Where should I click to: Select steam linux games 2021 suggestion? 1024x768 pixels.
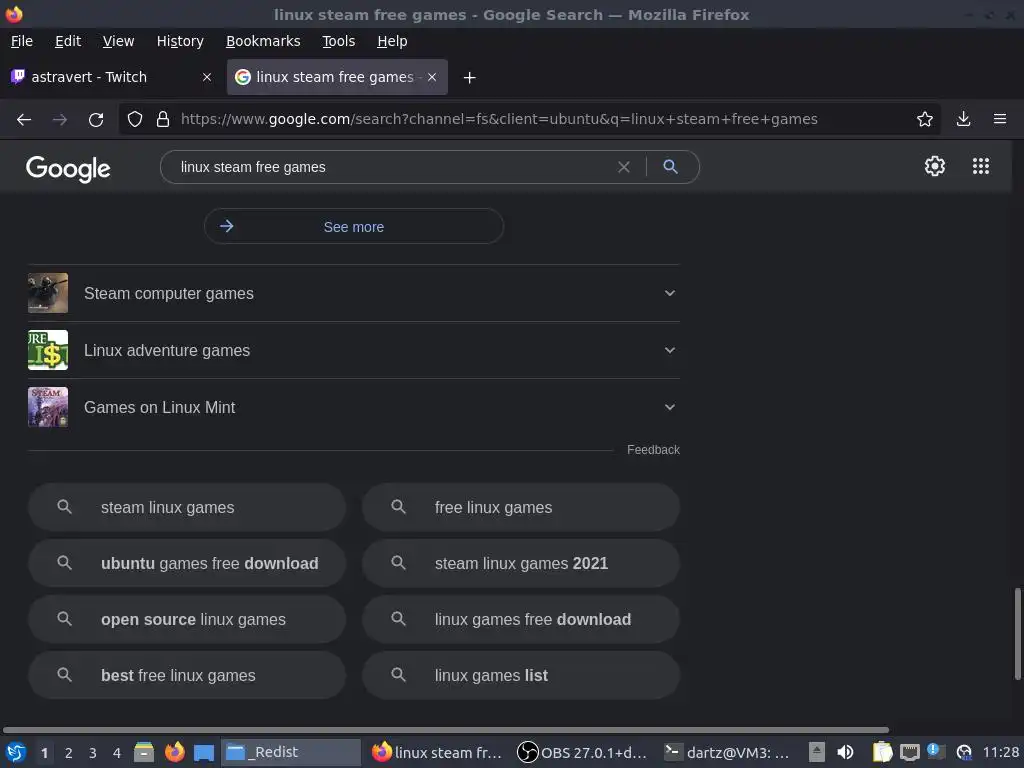520,563
